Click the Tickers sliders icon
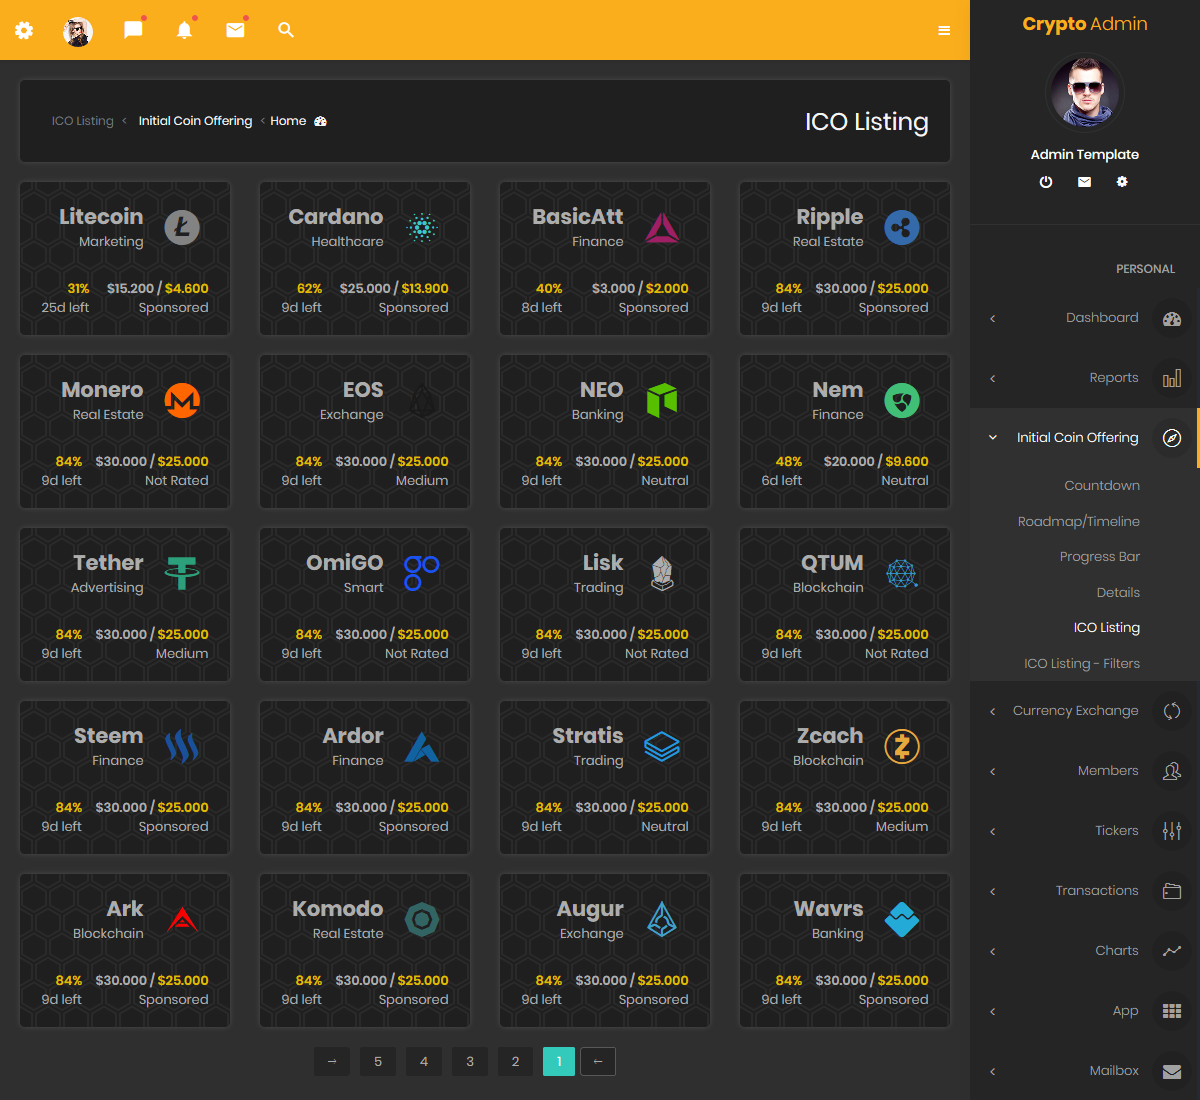Image resolution: width=1200 pixels, height=1100 pixels. pos(1172,831)
